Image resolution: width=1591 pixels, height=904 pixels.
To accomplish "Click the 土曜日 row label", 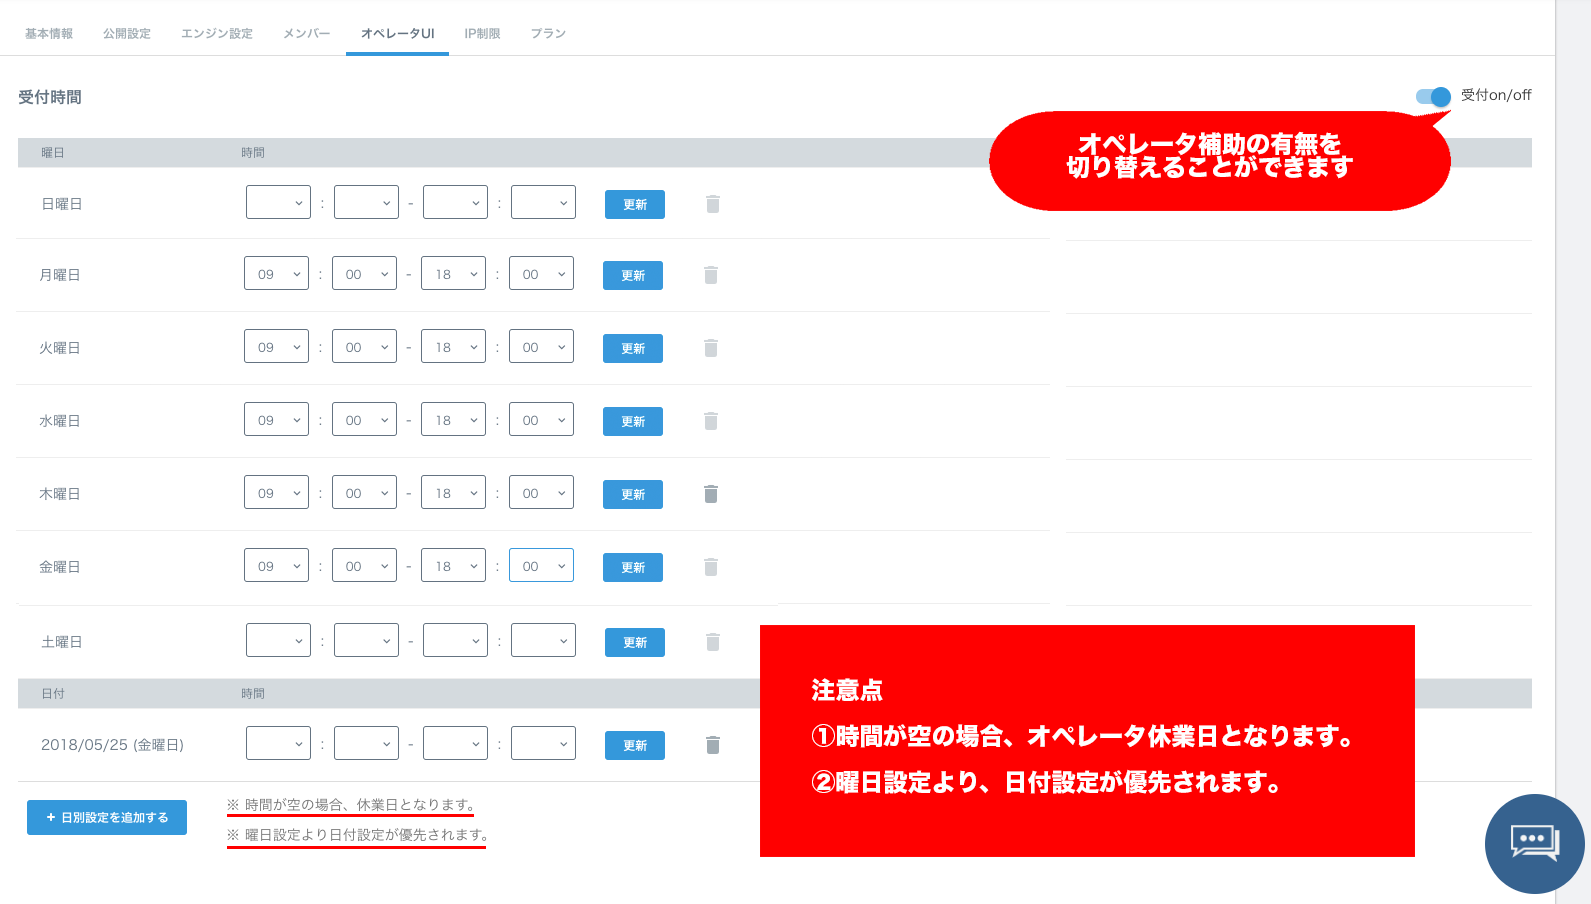I will point(62,642).
